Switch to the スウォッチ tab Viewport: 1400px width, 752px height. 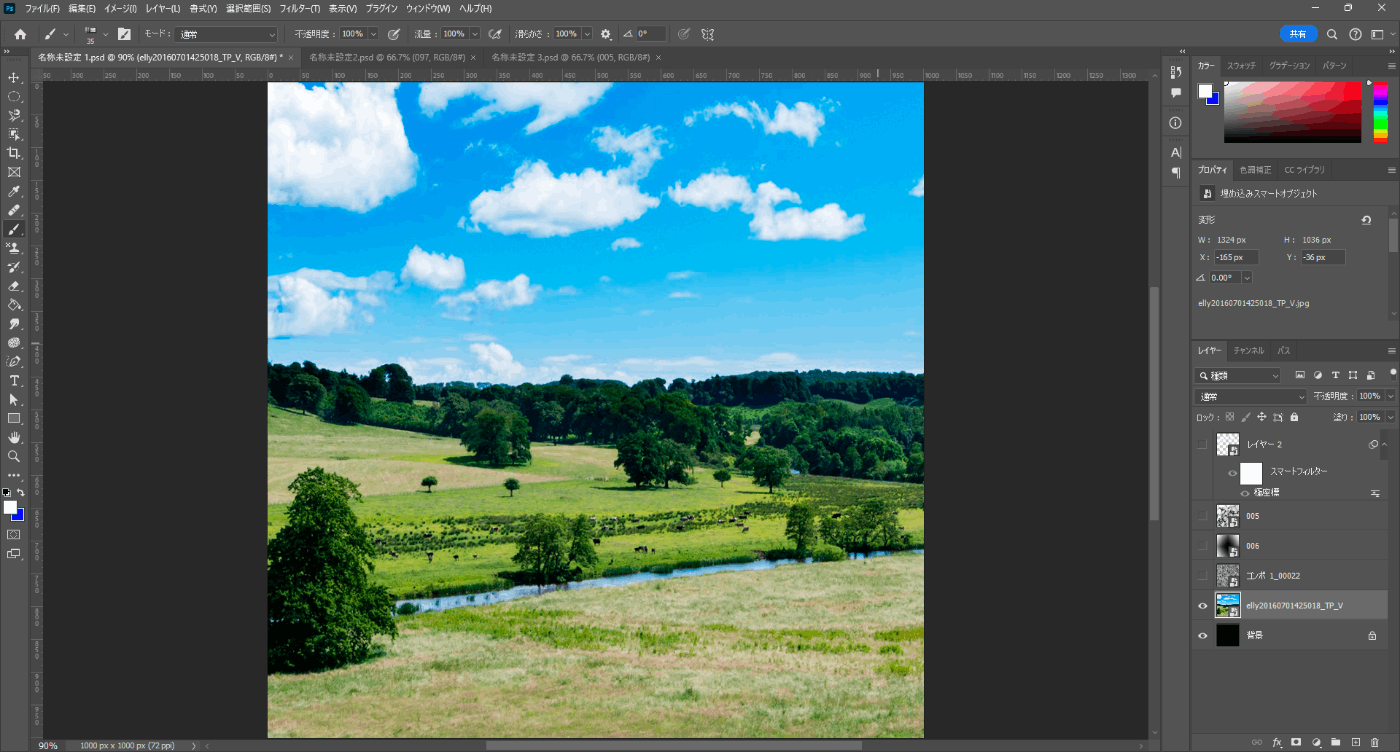[1242, 66]
